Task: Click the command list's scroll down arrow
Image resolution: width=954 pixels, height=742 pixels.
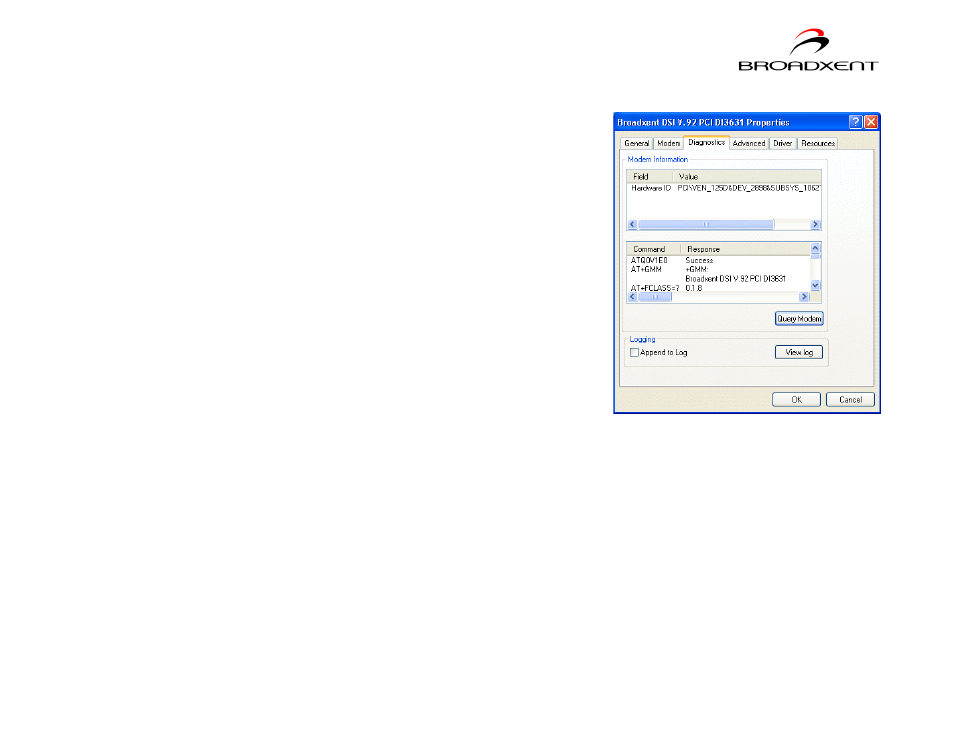Action: pos(815,285)
